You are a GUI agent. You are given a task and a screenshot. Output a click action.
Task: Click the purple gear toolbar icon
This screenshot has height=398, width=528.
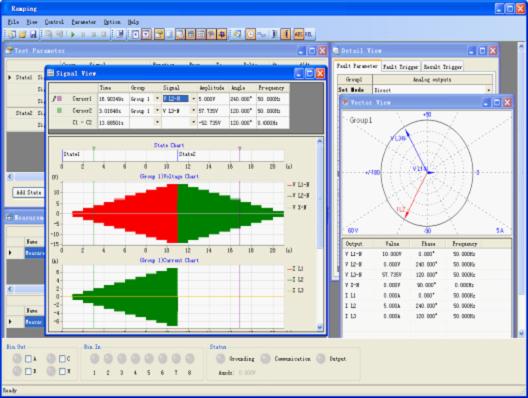click(222, 34)
